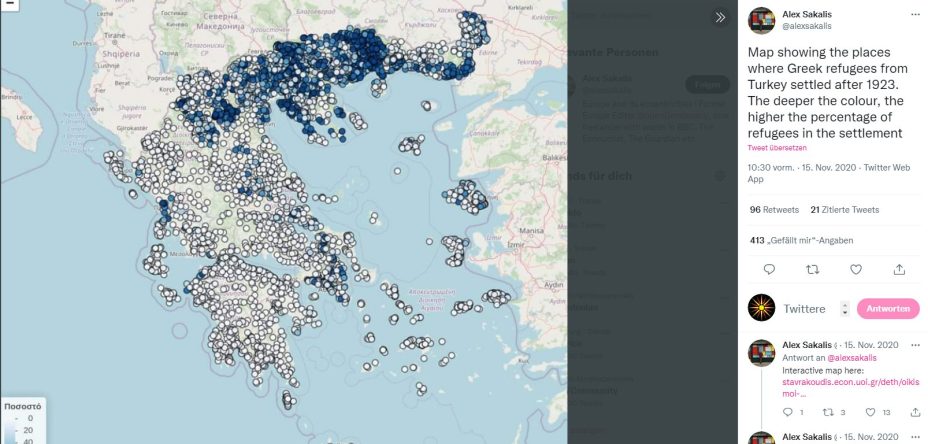Click Alex Sakalis's avatar in tweet header
928x444 pixels.
click(x=762, y=20)
